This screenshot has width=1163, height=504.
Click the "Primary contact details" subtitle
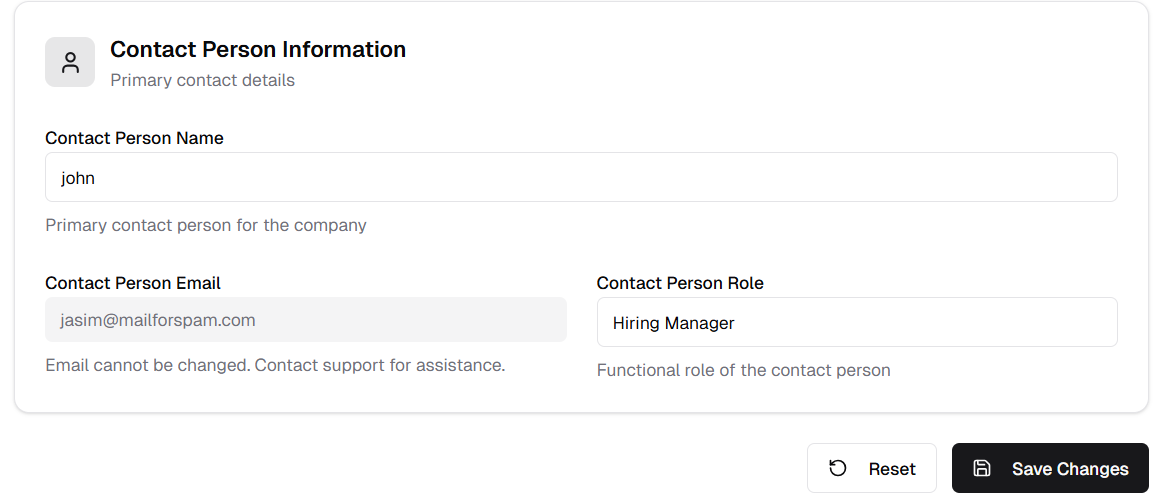coord(202,80)
